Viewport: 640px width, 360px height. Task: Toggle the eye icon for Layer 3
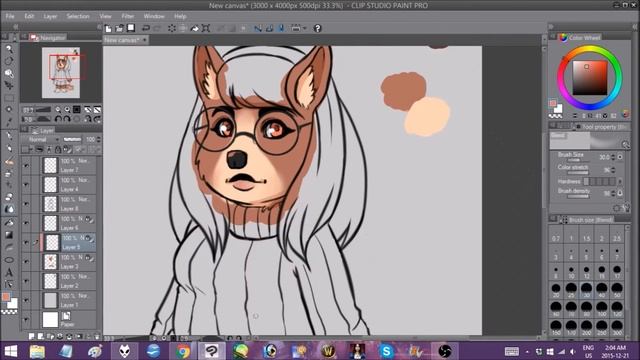[27, 261]
